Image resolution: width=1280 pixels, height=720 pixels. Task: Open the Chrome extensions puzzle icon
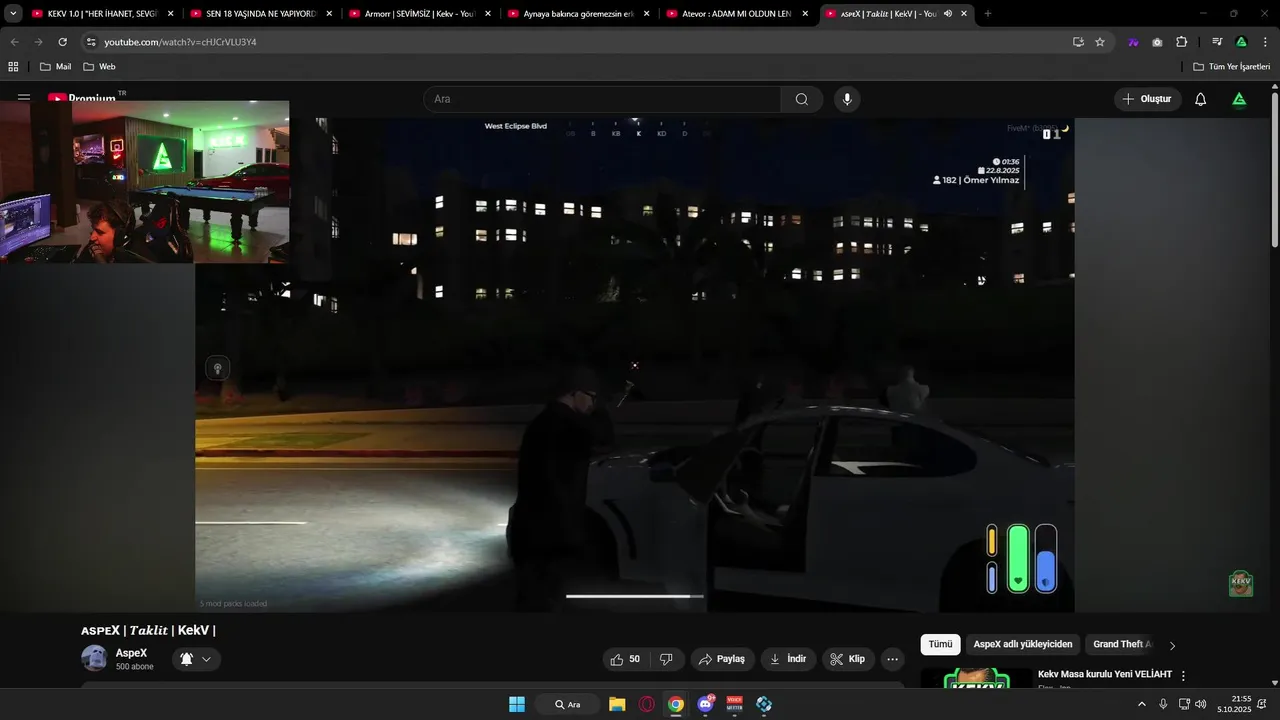click(x=1182, y=42)
